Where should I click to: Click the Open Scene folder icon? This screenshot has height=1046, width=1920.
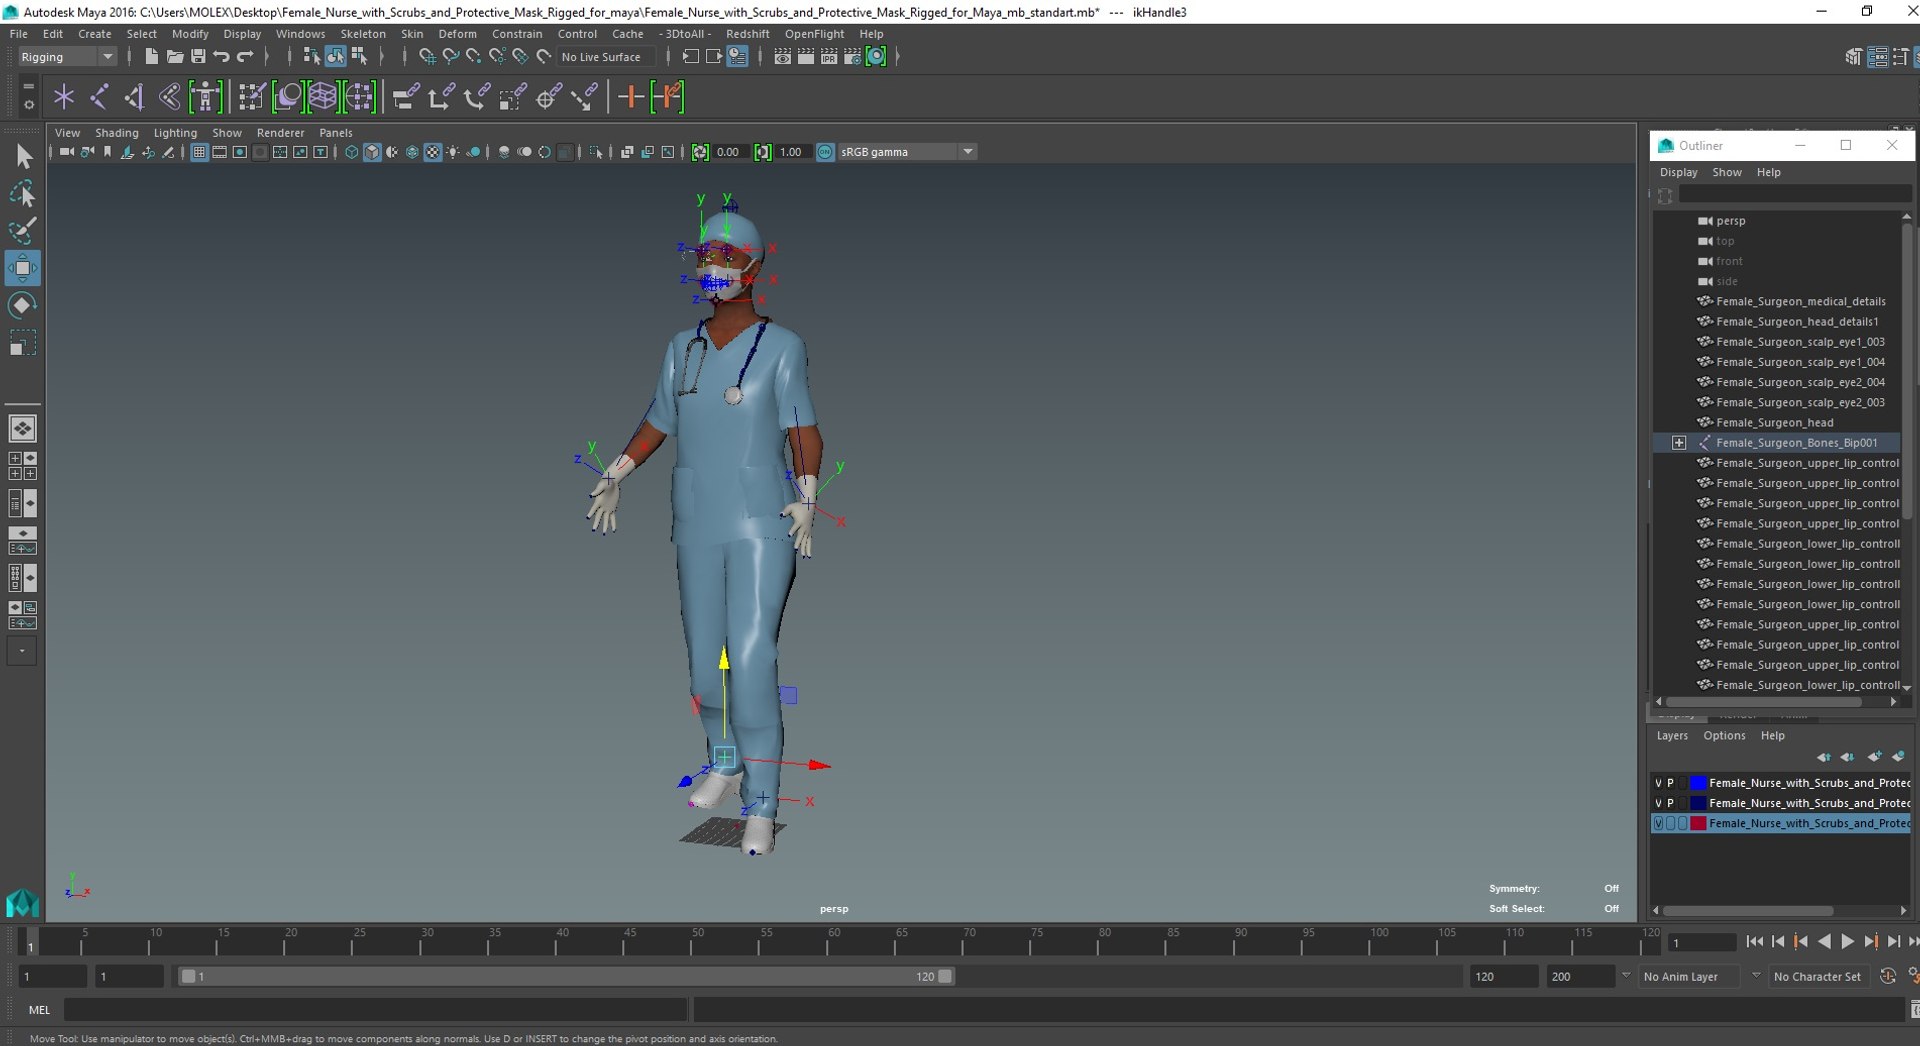174,57
